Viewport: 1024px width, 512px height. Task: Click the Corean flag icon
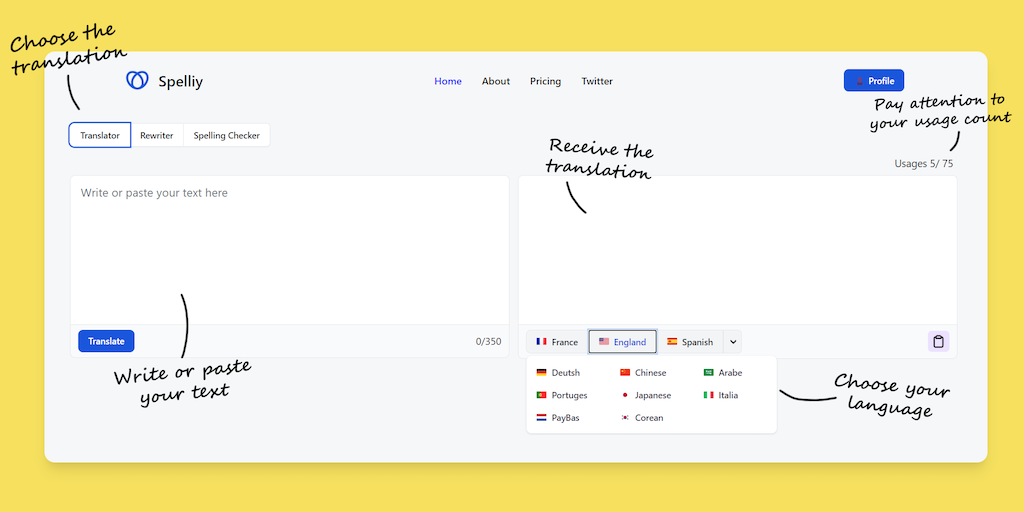click(625, 417)
